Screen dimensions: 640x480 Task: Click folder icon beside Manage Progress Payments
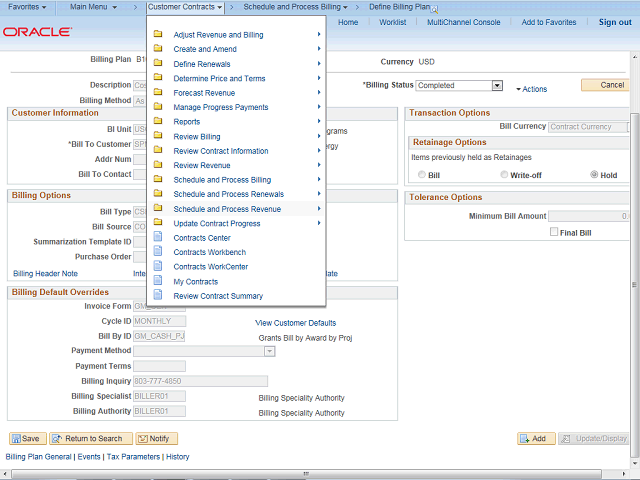[x=158, y=106]
